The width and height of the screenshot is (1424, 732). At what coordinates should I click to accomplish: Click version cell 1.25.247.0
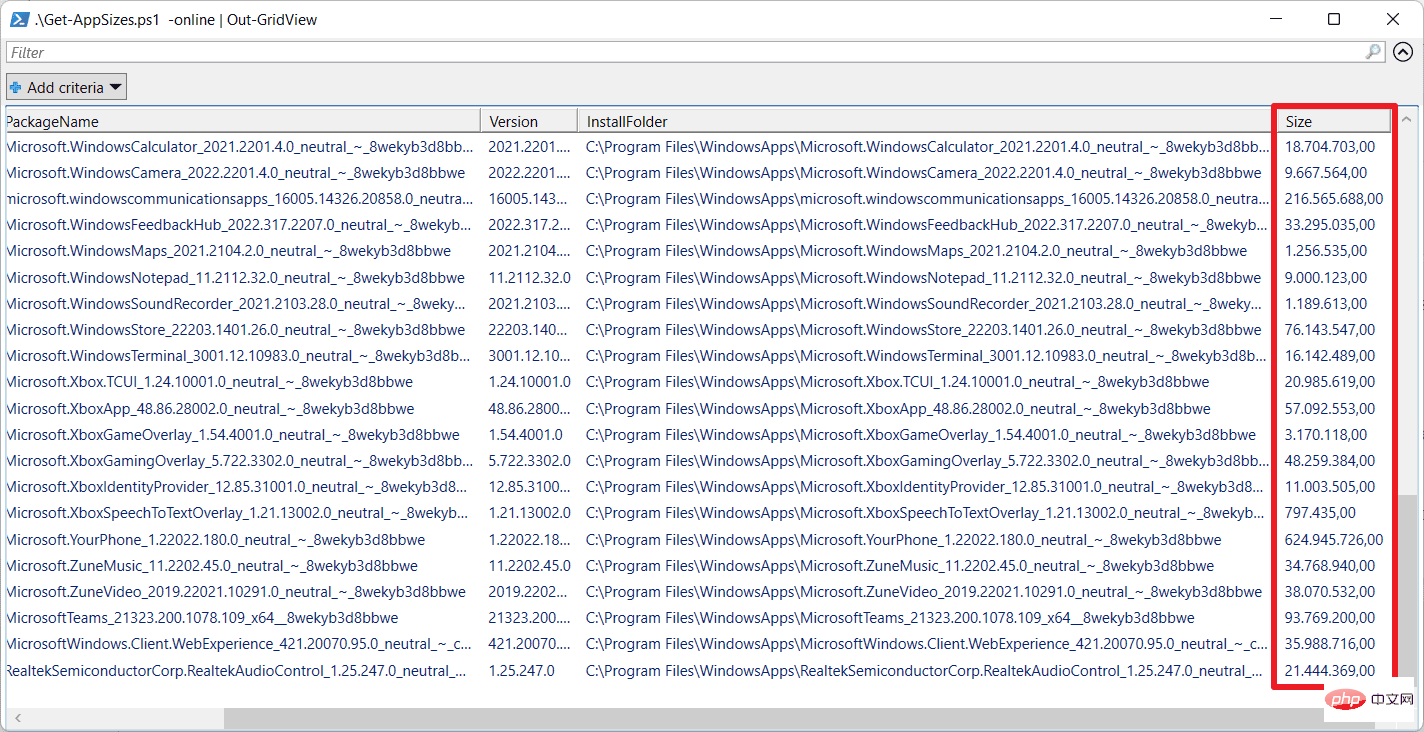click(521, 670)
